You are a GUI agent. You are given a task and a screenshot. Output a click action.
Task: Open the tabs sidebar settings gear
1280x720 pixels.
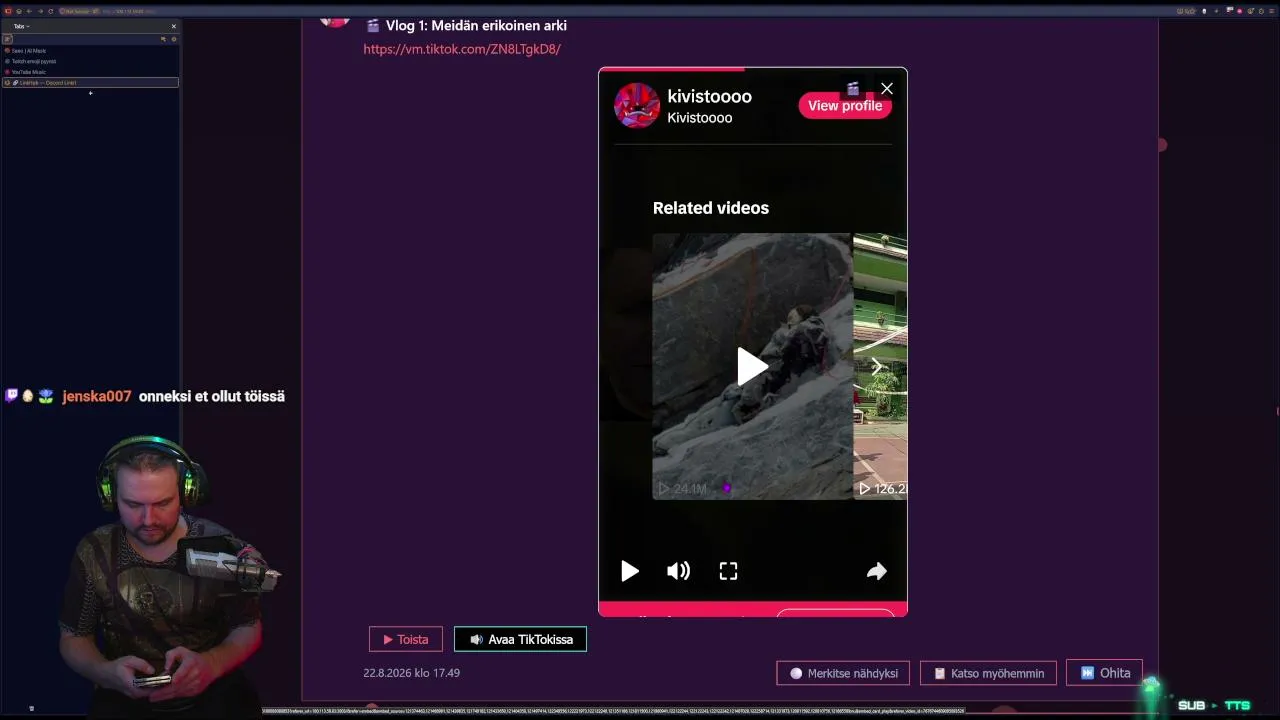pos(174,39)
